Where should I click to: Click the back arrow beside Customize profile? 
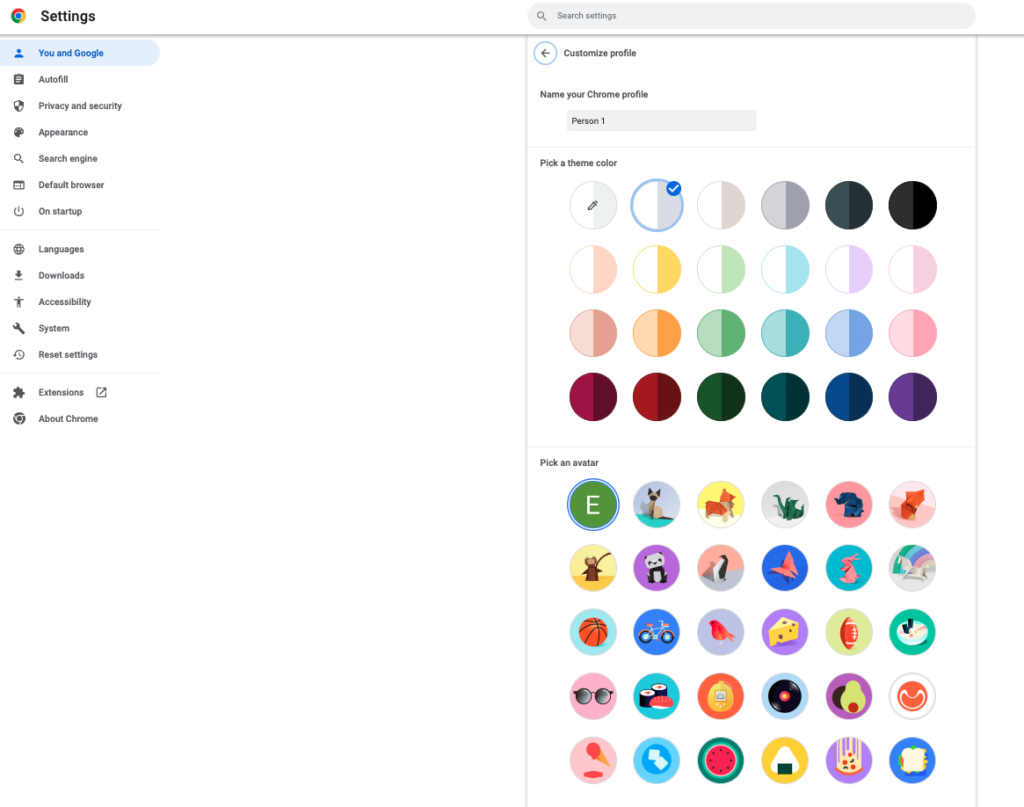(x=545, y=53)
